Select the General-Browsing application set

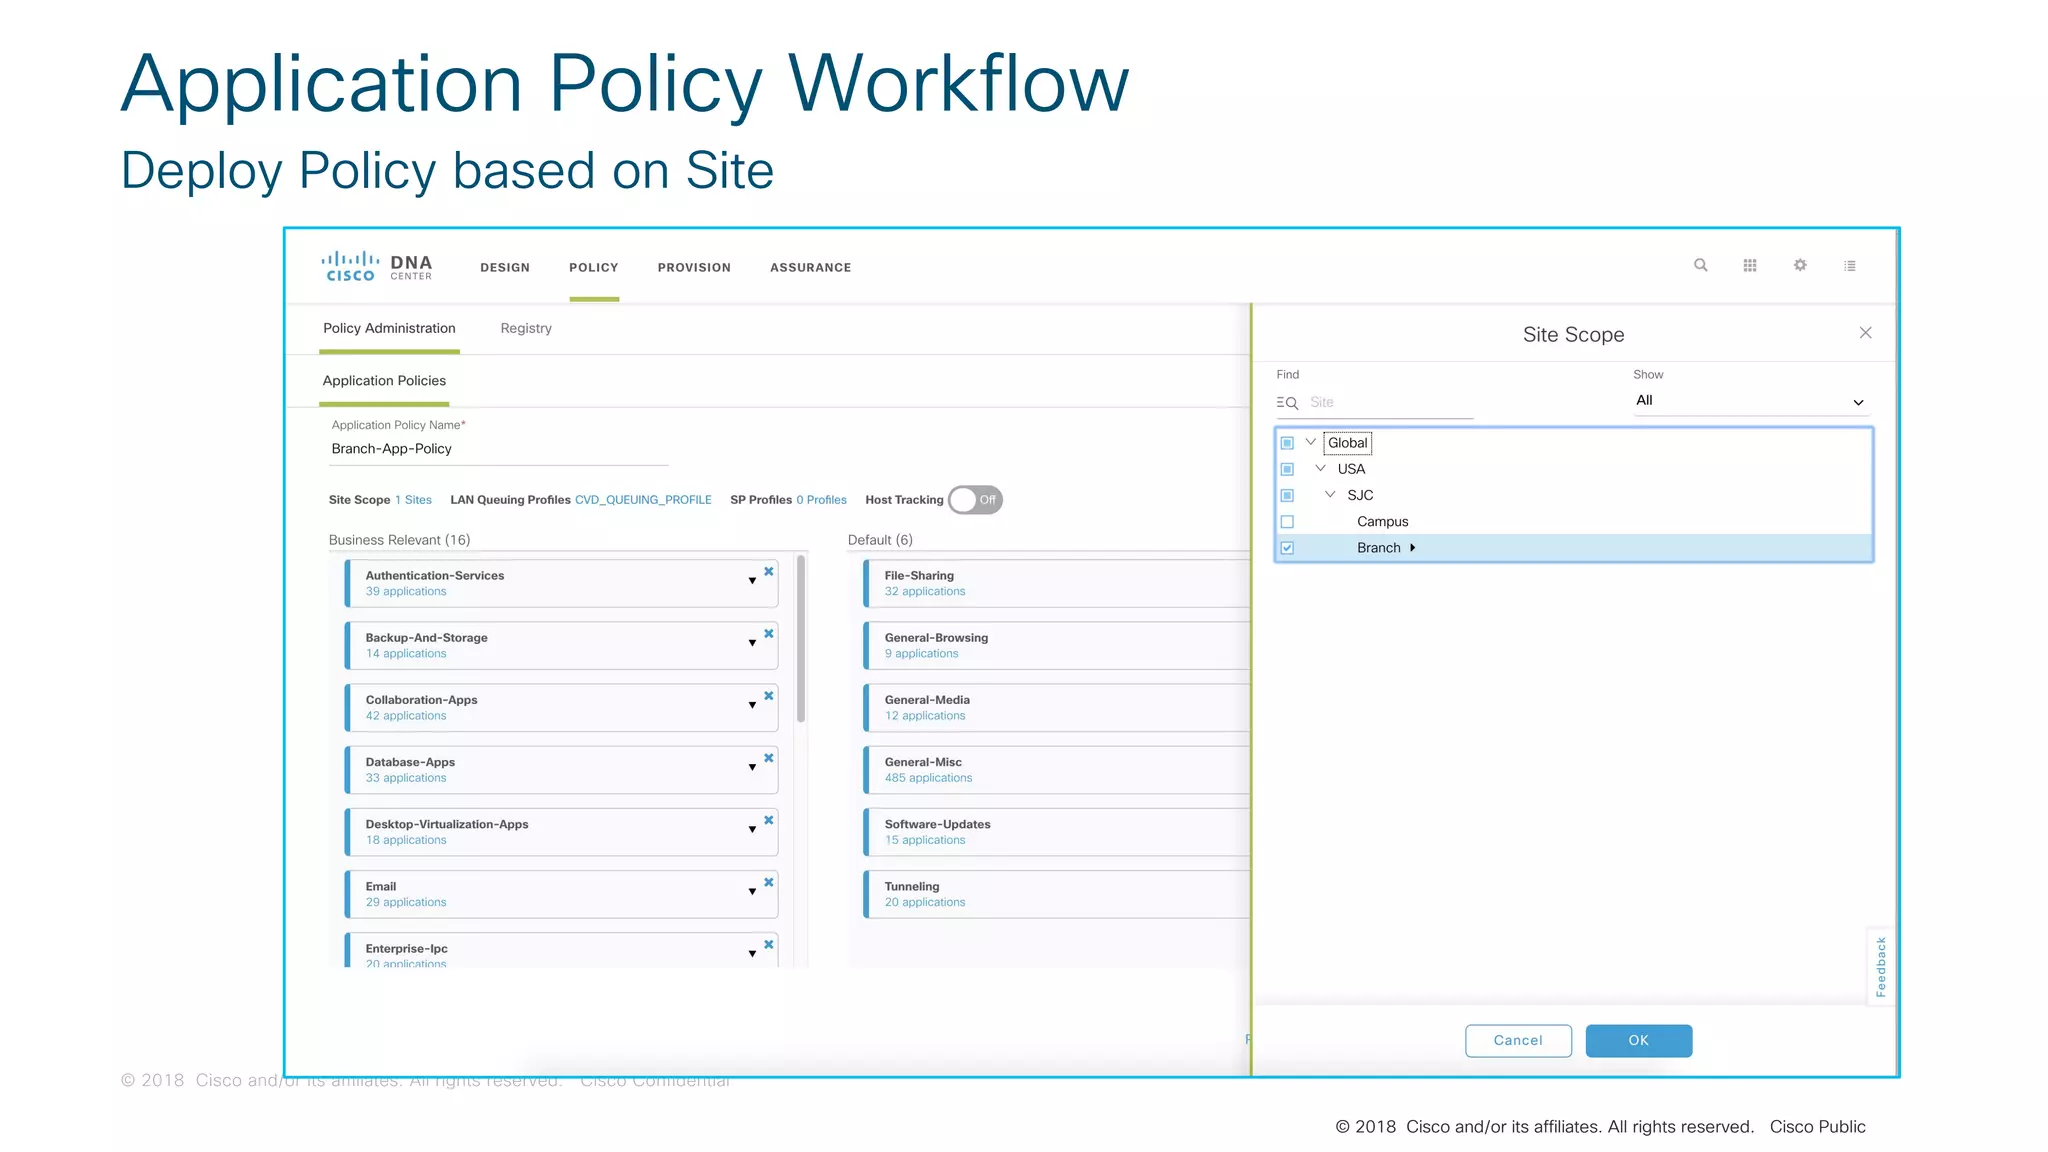(x=1056, y=646)
